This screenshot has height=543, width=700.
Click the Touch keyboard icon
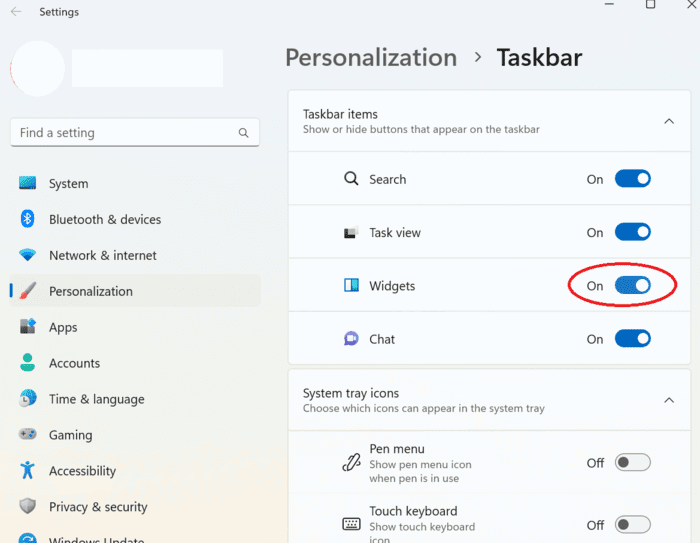[x=351, y=524]
